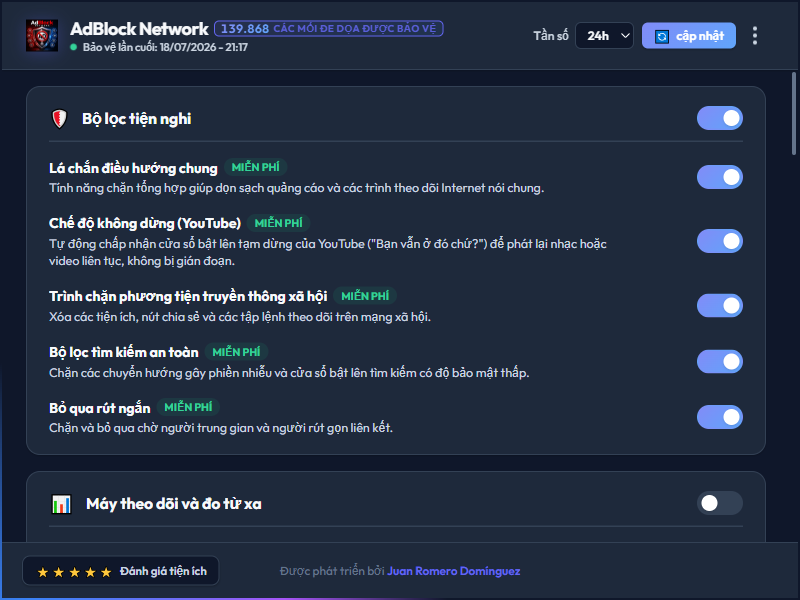Click MIỄN PHÍ badge next to Bỏ qua rút ngắn
Image resolution: width=800 pixels, height=600 pixels.
tap(188, 407)
